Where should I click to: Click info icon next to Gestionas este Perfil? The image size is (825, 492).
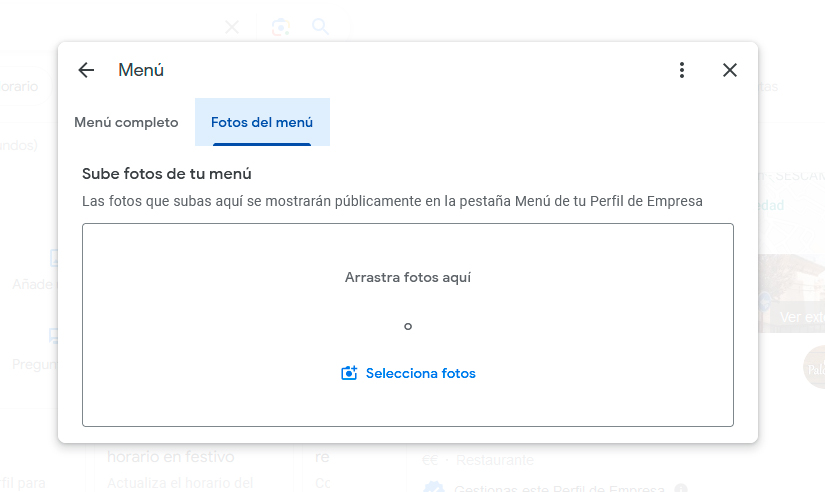681,489
